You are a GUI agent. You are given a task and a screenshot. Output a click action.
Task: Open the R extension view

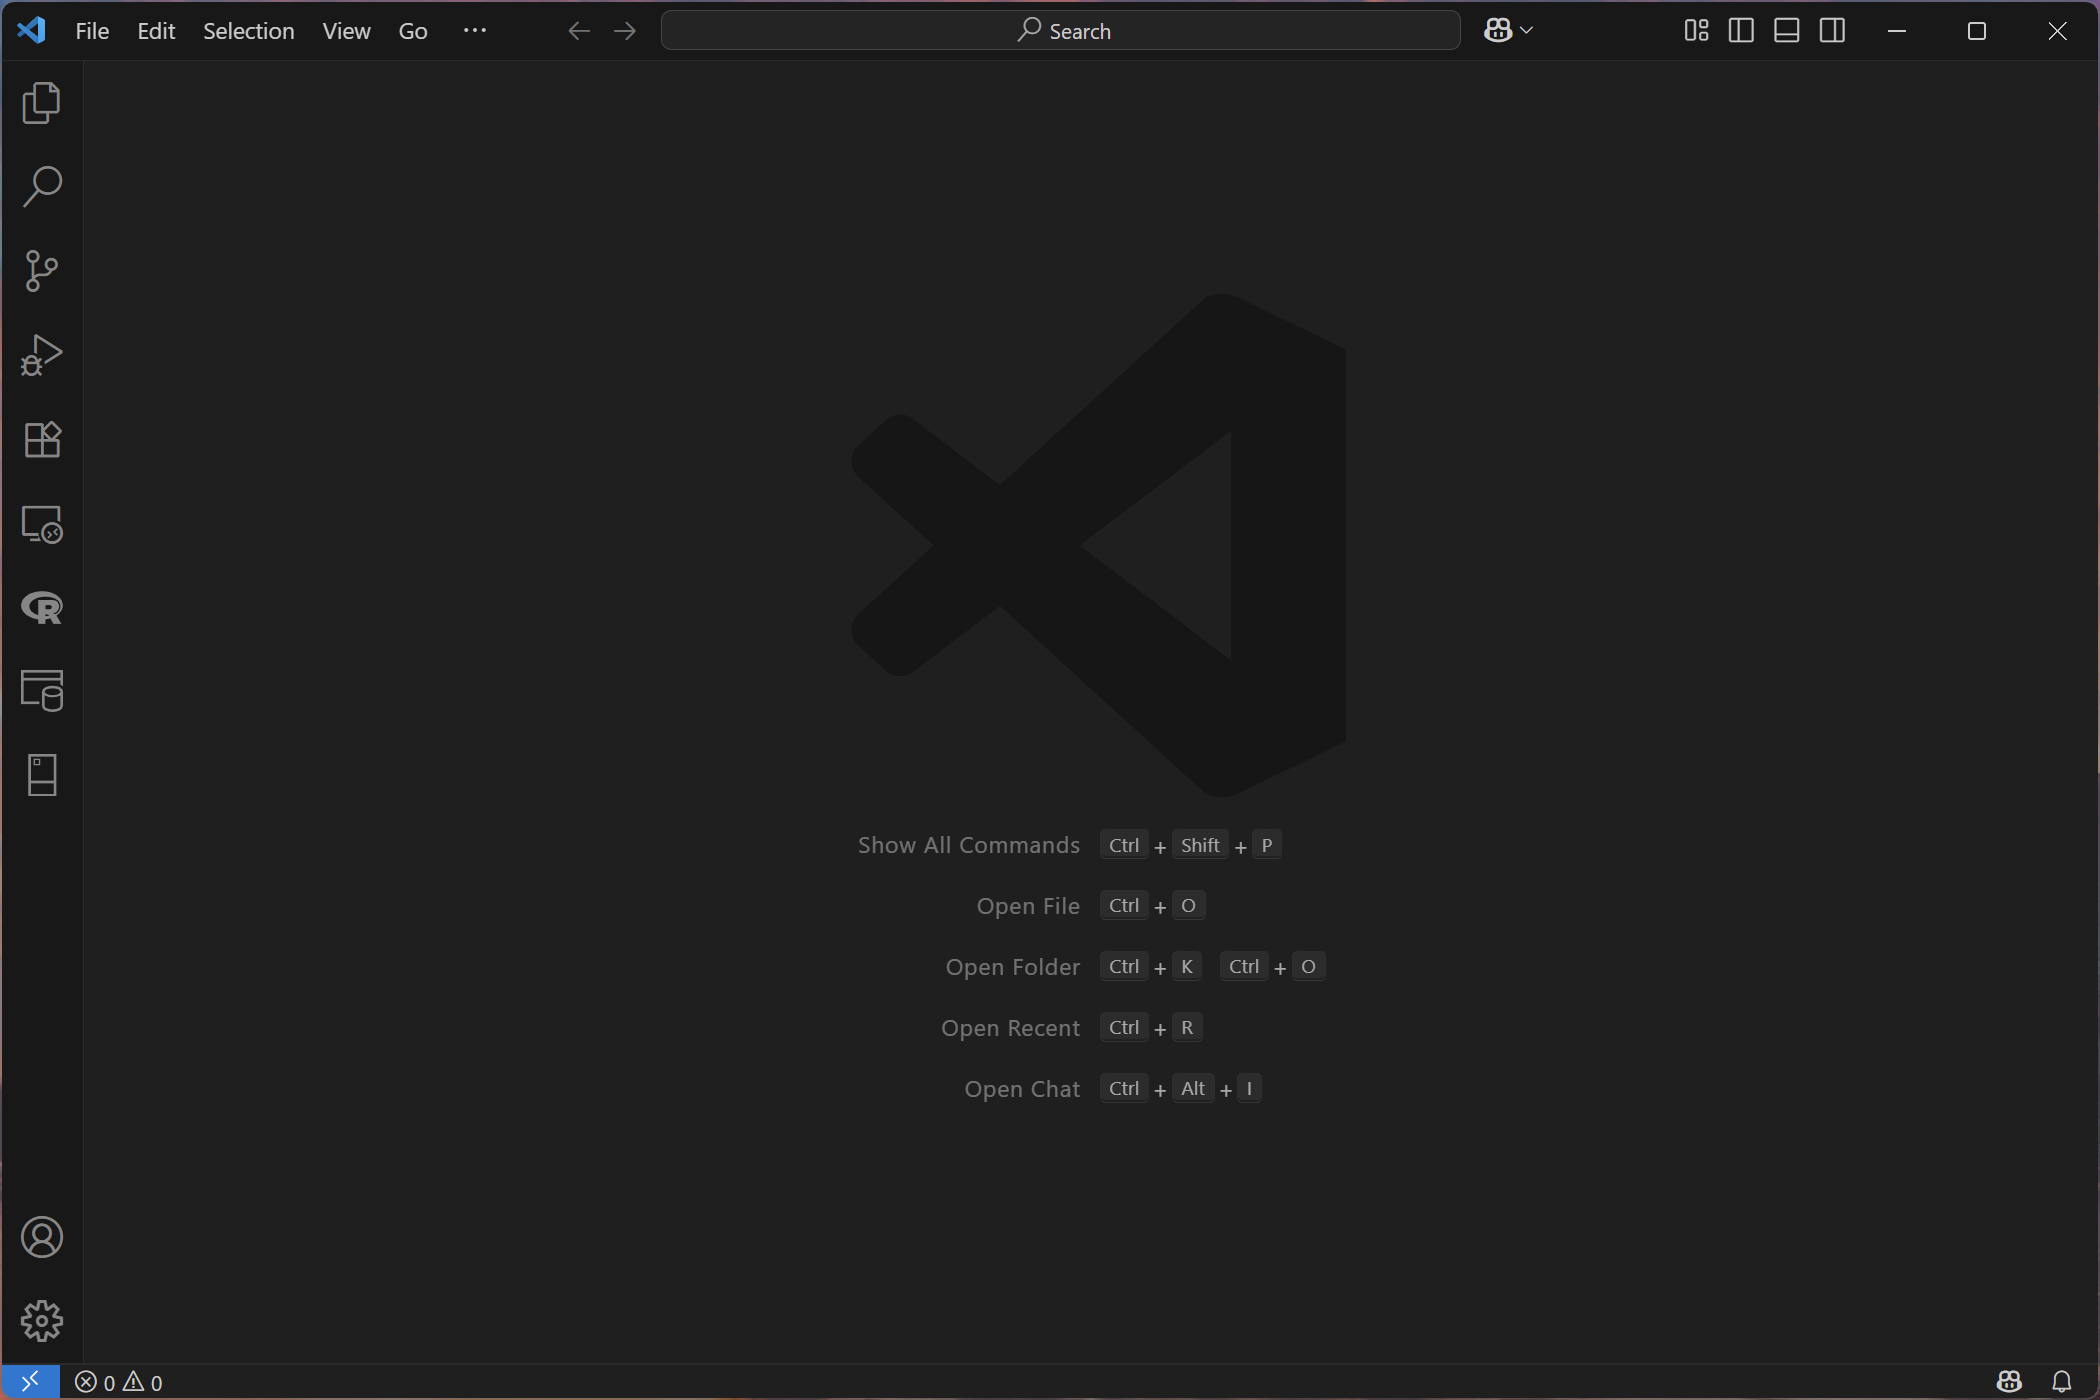[x=41, y=607]
